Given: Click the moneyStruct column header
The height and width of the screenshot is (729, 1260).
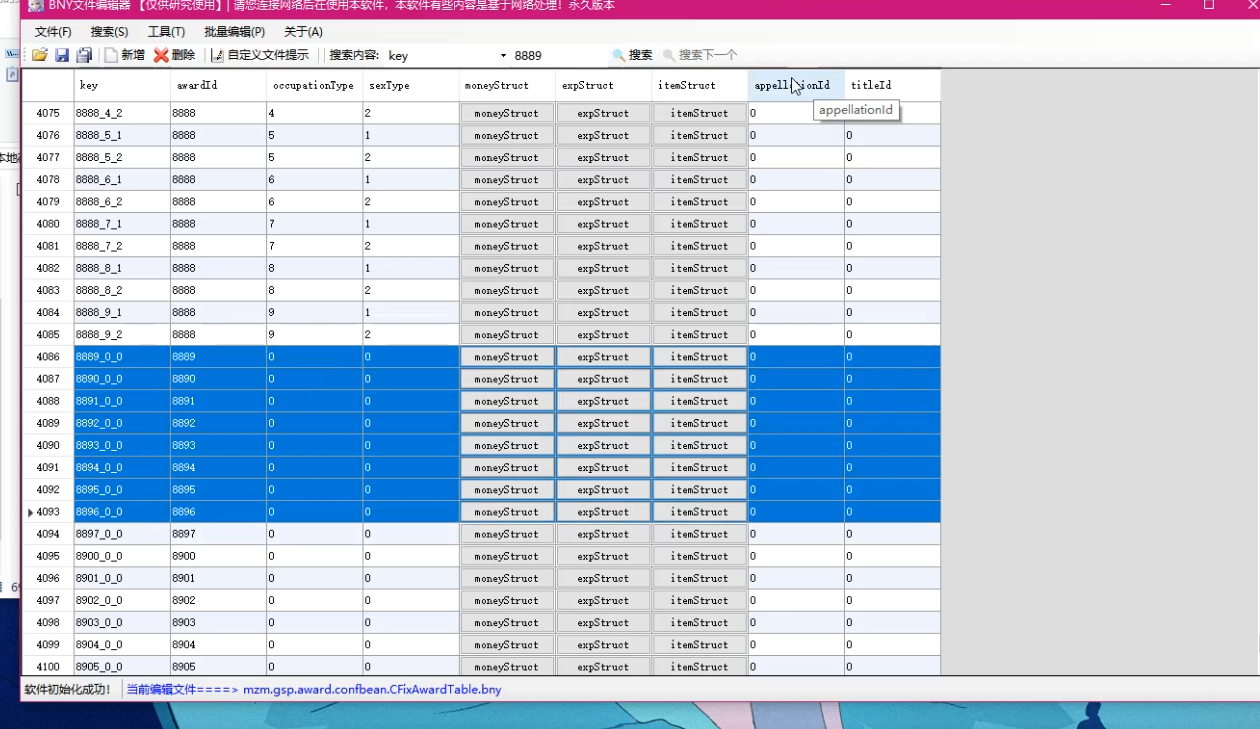Looking at the screenshot, I should coord(507,85).
